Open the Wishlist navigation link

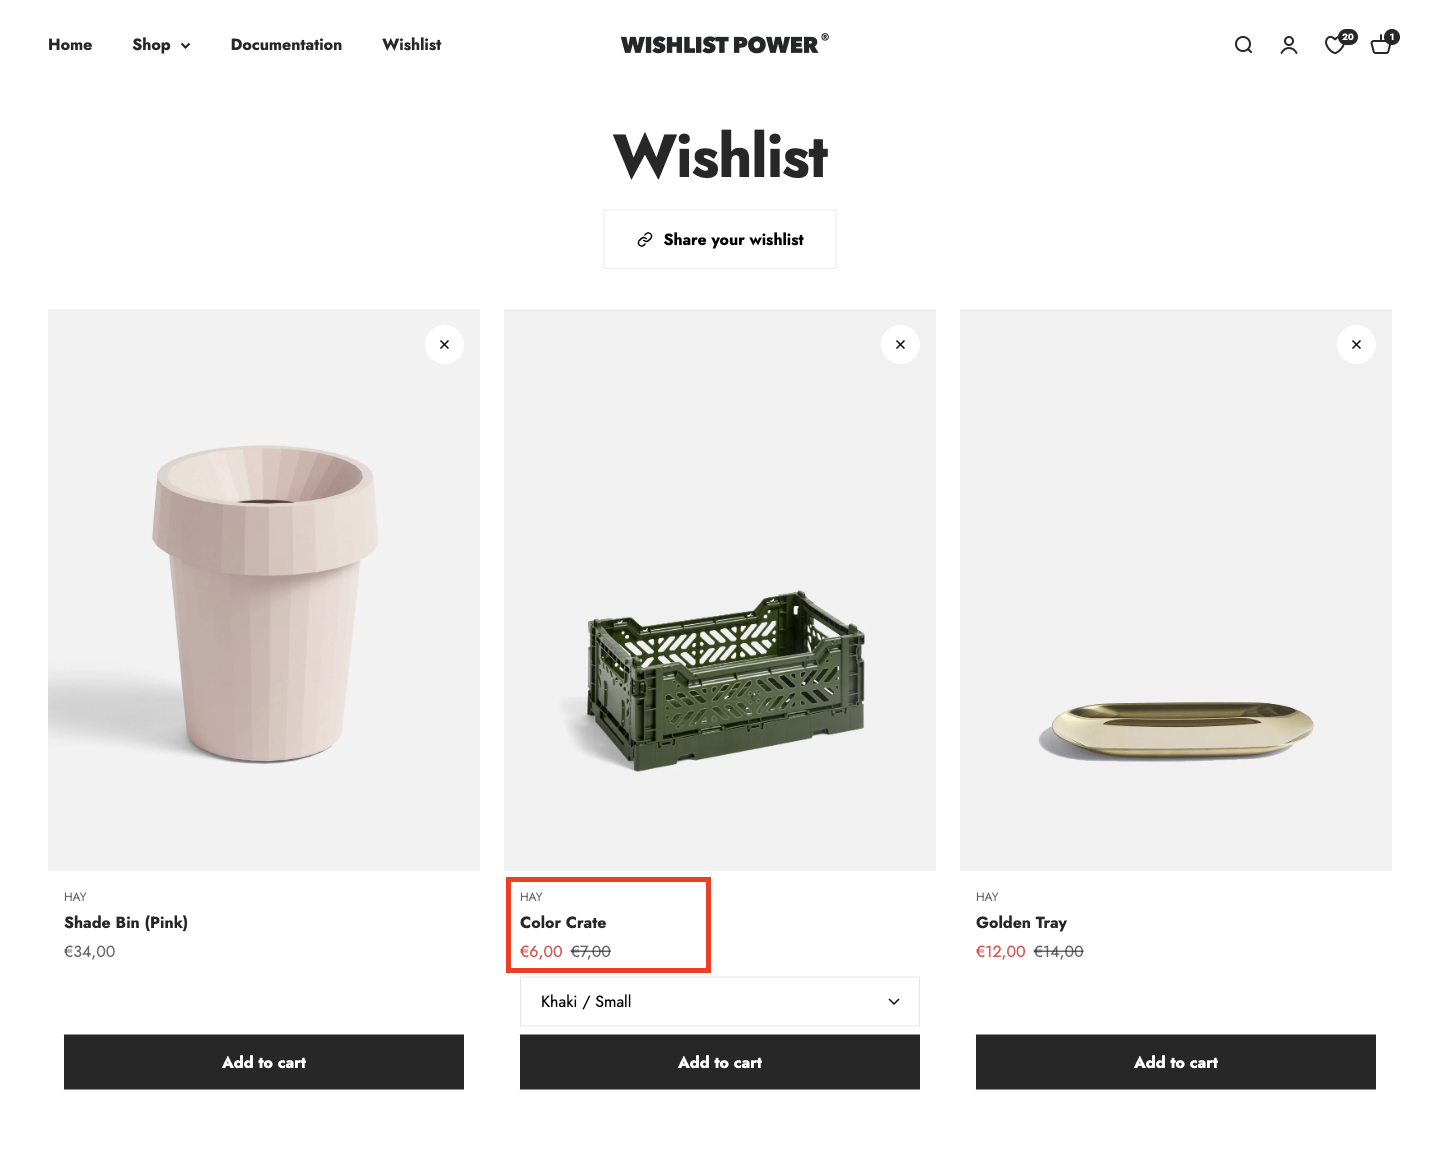411,45
